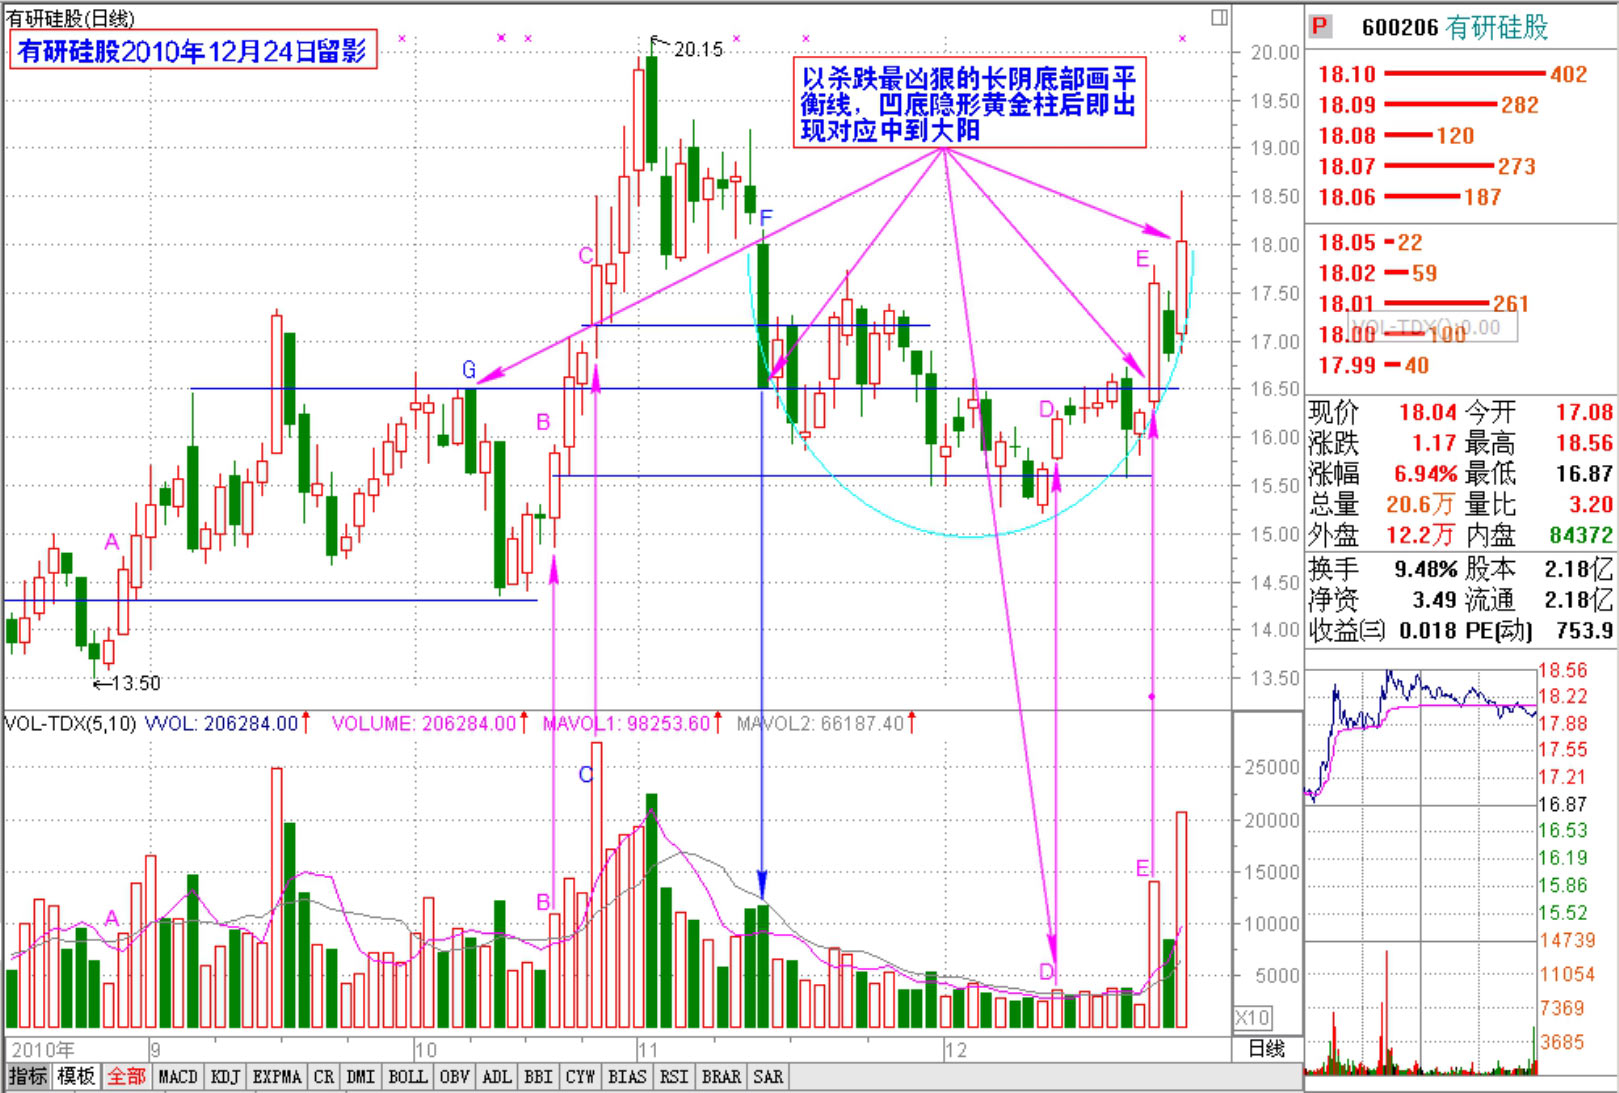Click the MAVOL2: 66187.40 readout

pos(820,723)
